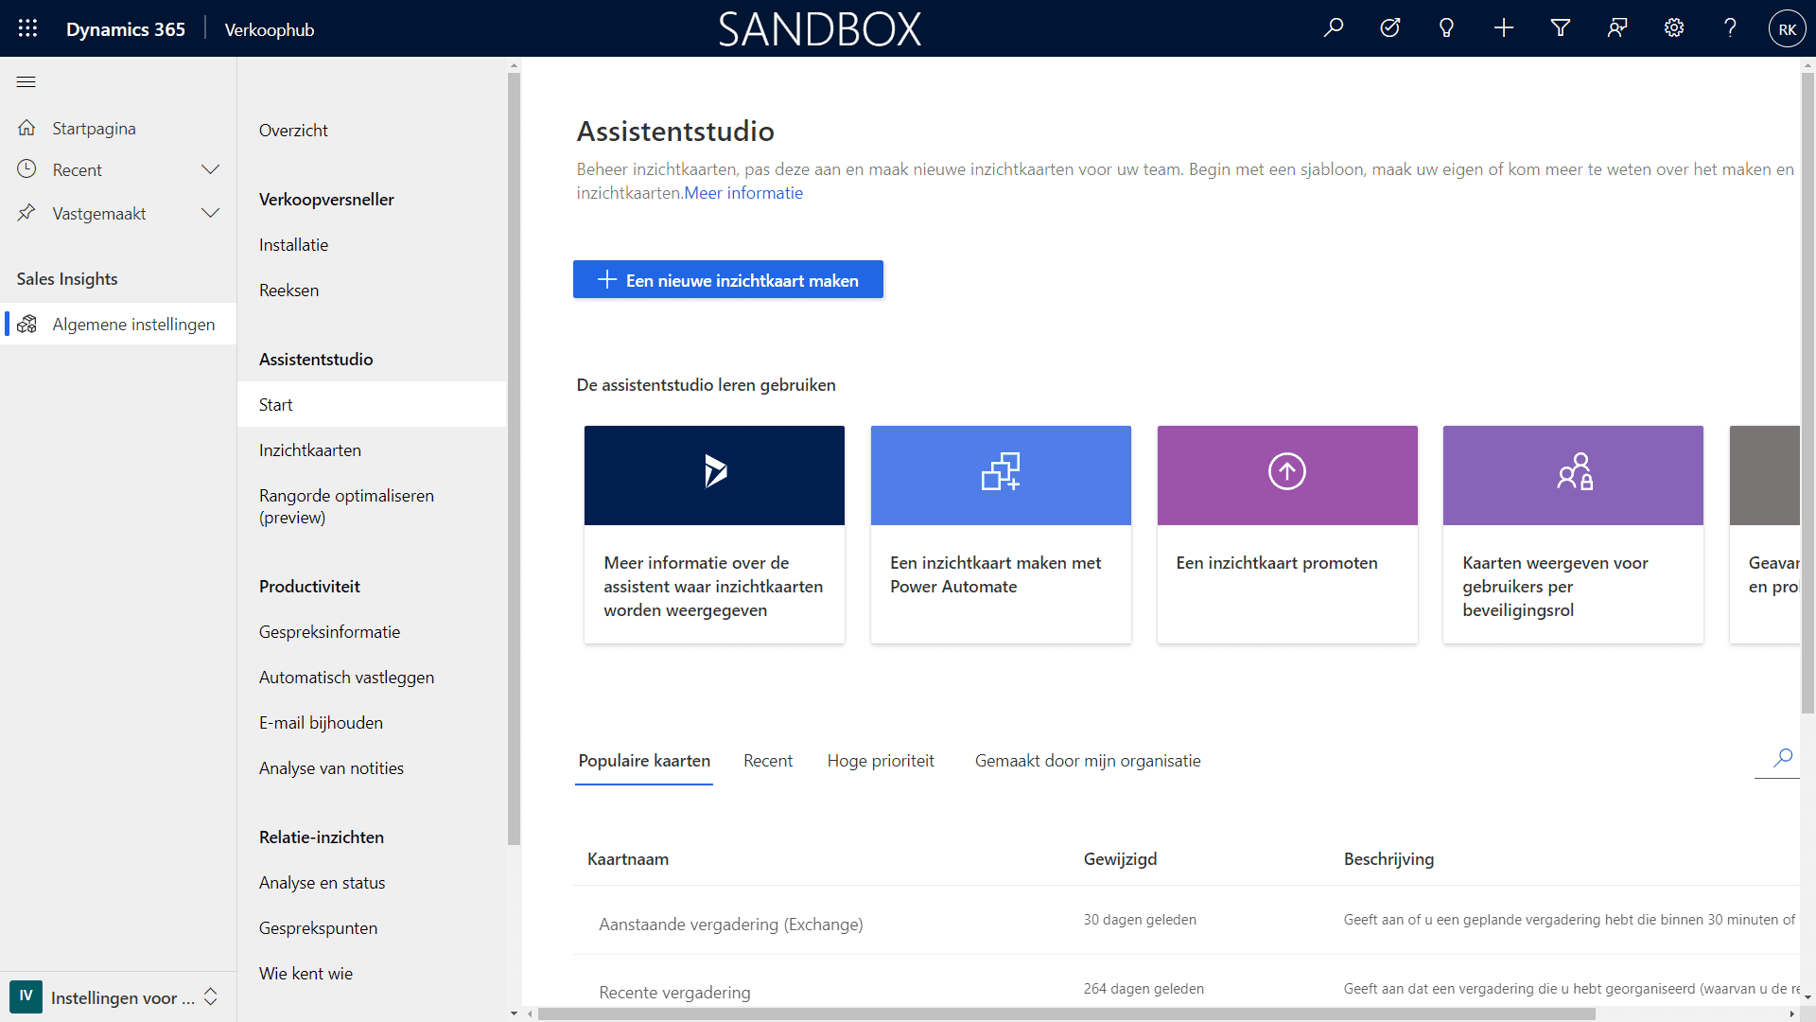Click the horizontal scrollbar at the bottom
The width and height of the screenshot is (1816, 1022).
click(1066, 1014)
